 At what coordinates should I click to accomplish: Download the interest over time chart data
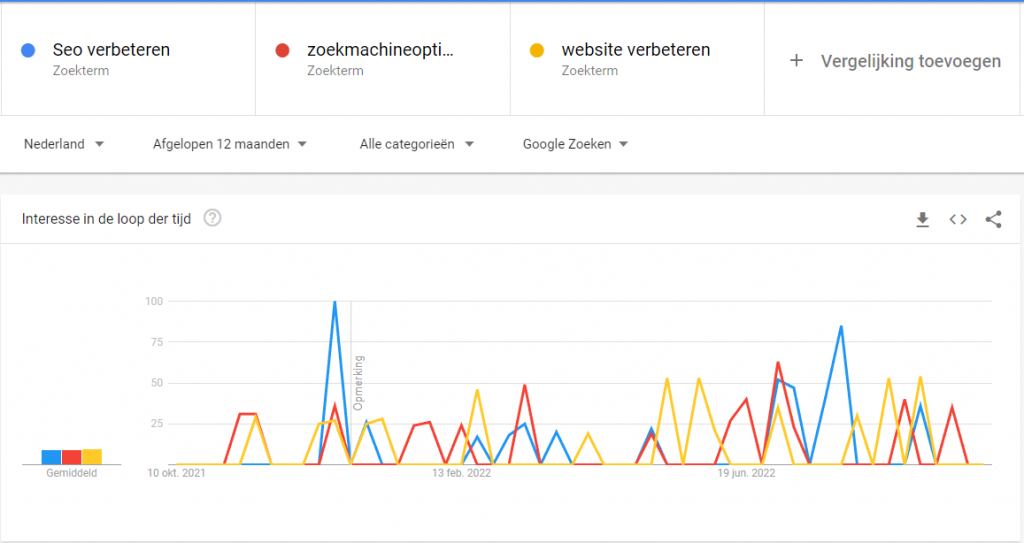point(922,220)
